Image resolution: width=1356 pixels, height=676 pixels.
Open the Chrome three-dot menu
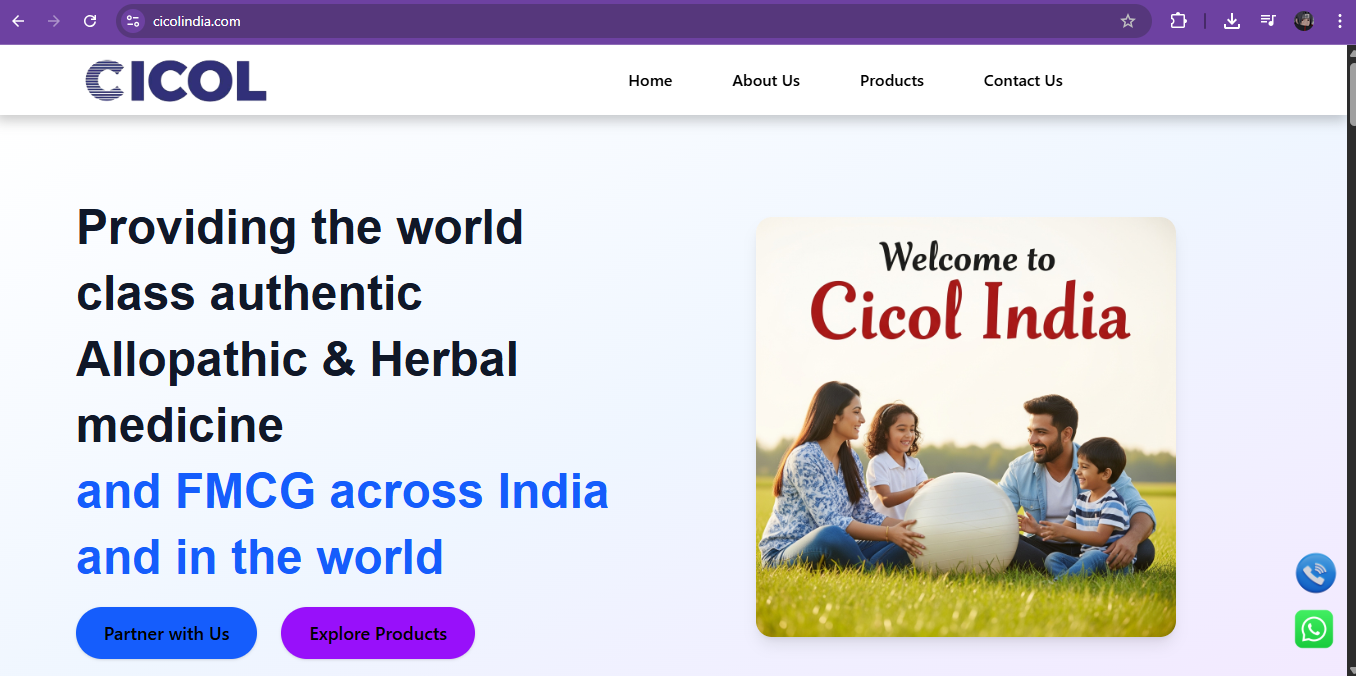click(x=1339, y=21)
